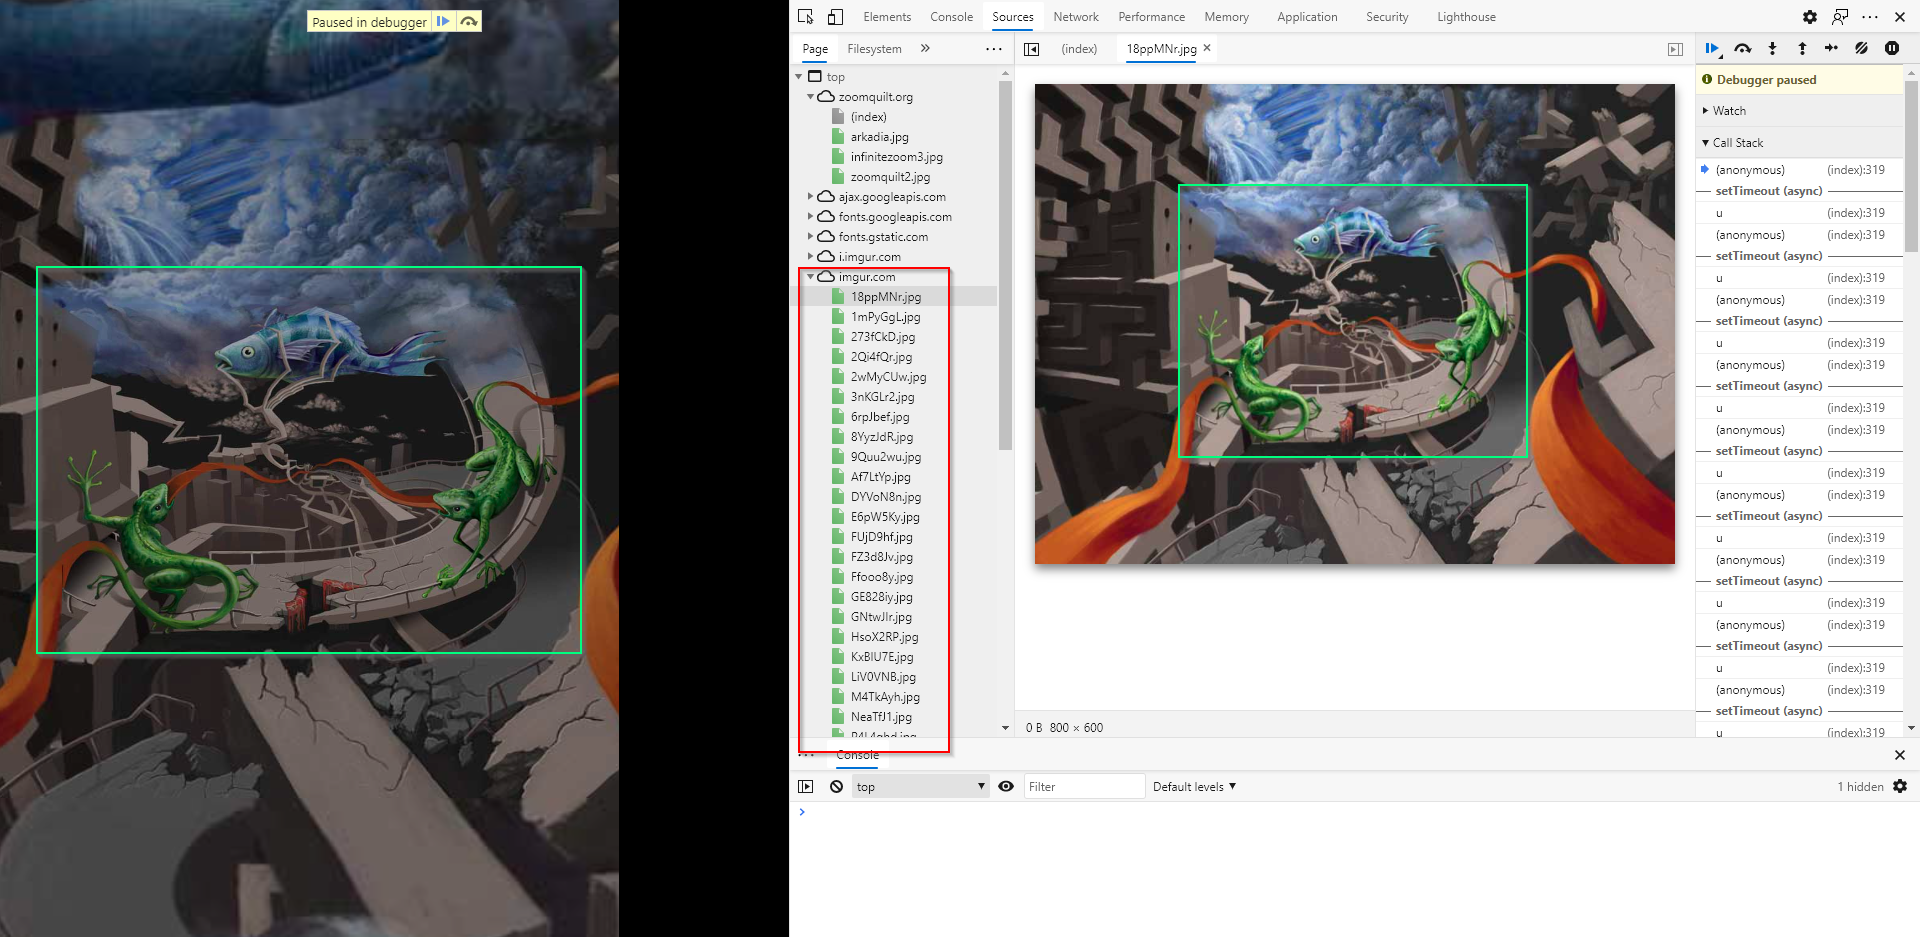Toggle Pause on exceptions icon

(1892, 48)
